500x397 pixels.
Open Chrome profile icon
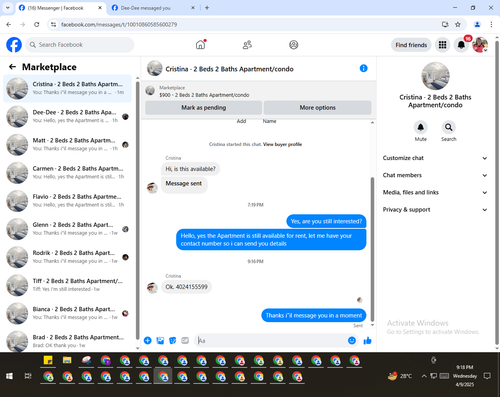click(x=477, y=24)
